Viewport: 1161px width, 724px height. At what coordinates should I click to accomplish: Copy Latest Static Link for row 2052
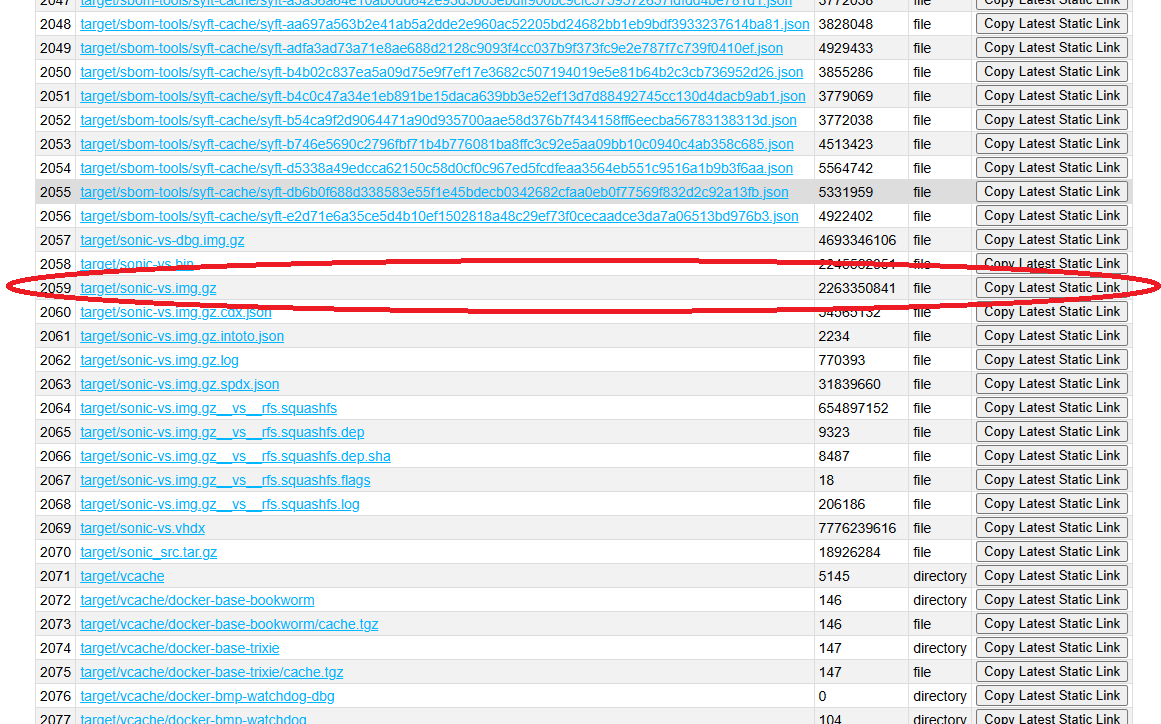point(1051,119)
